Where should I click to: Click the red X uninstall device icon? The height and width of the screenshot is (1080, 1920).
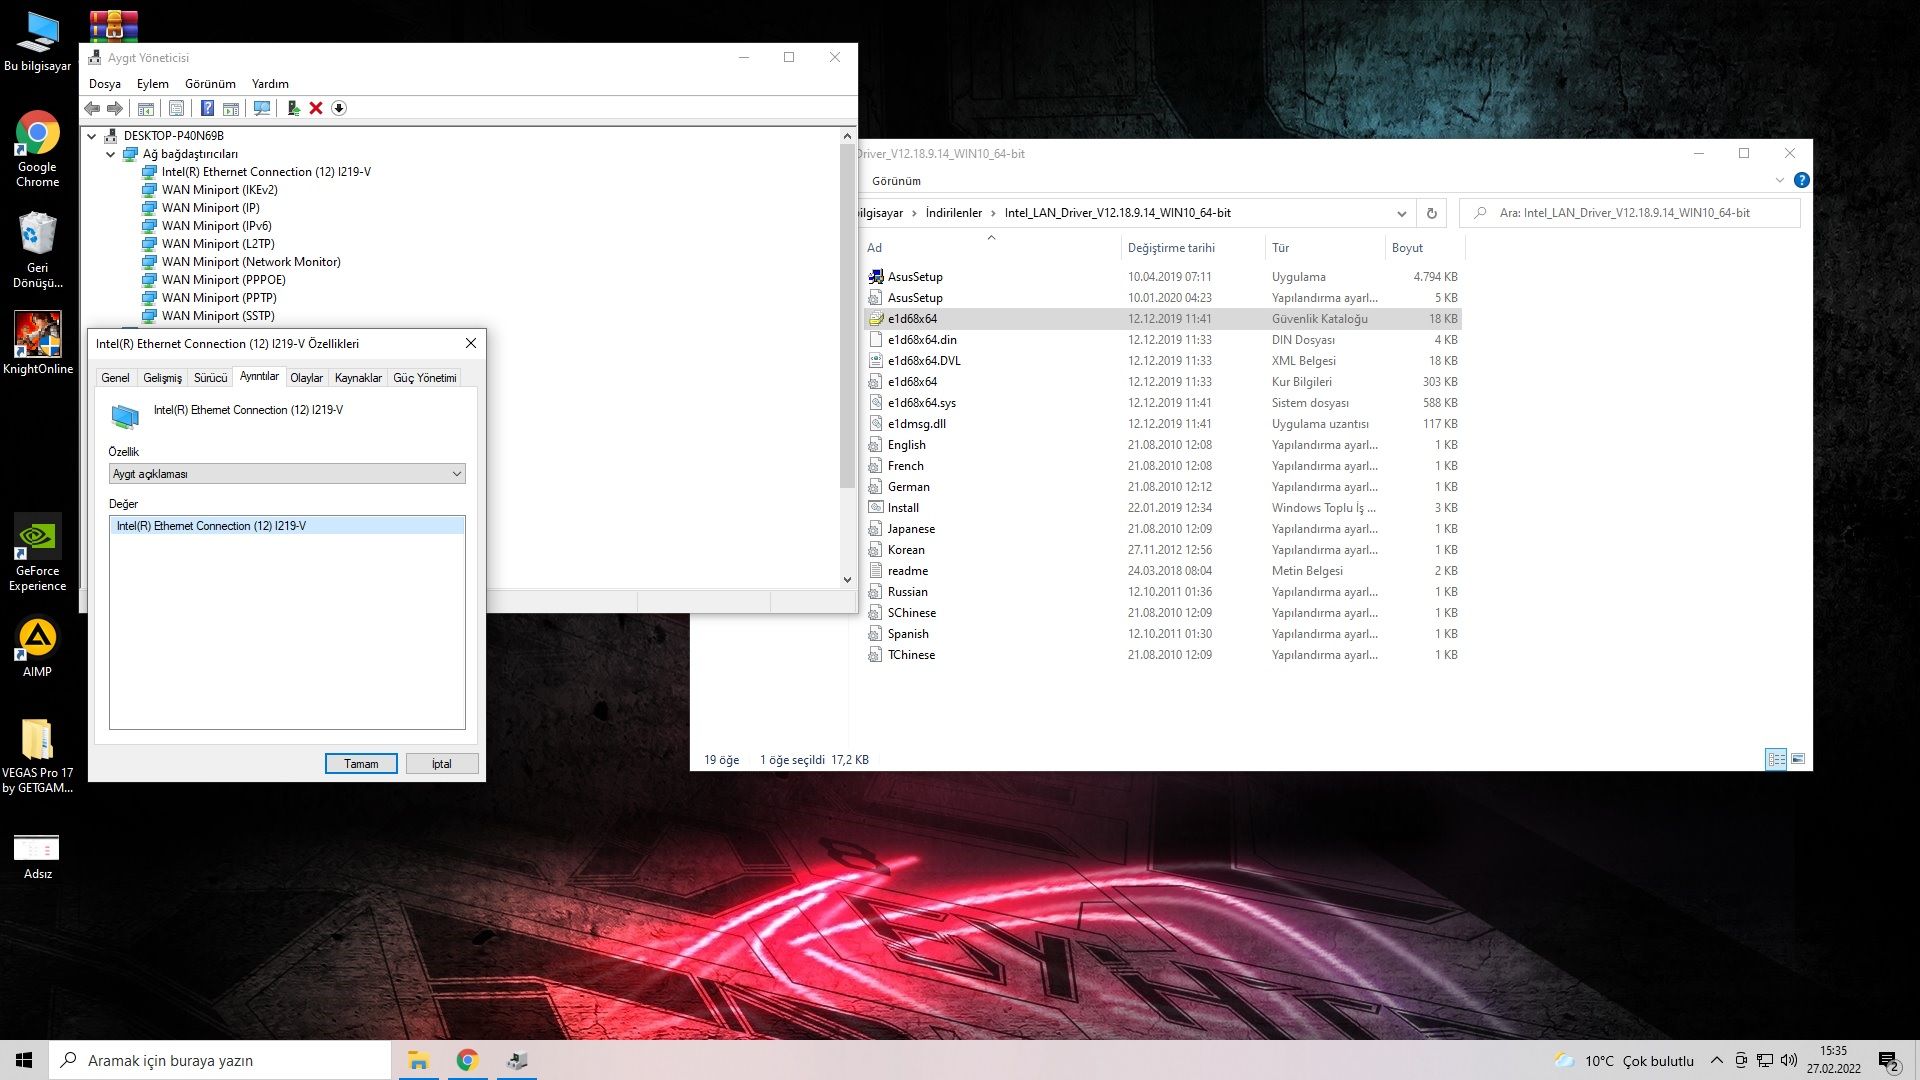click(x=316, y=108)
